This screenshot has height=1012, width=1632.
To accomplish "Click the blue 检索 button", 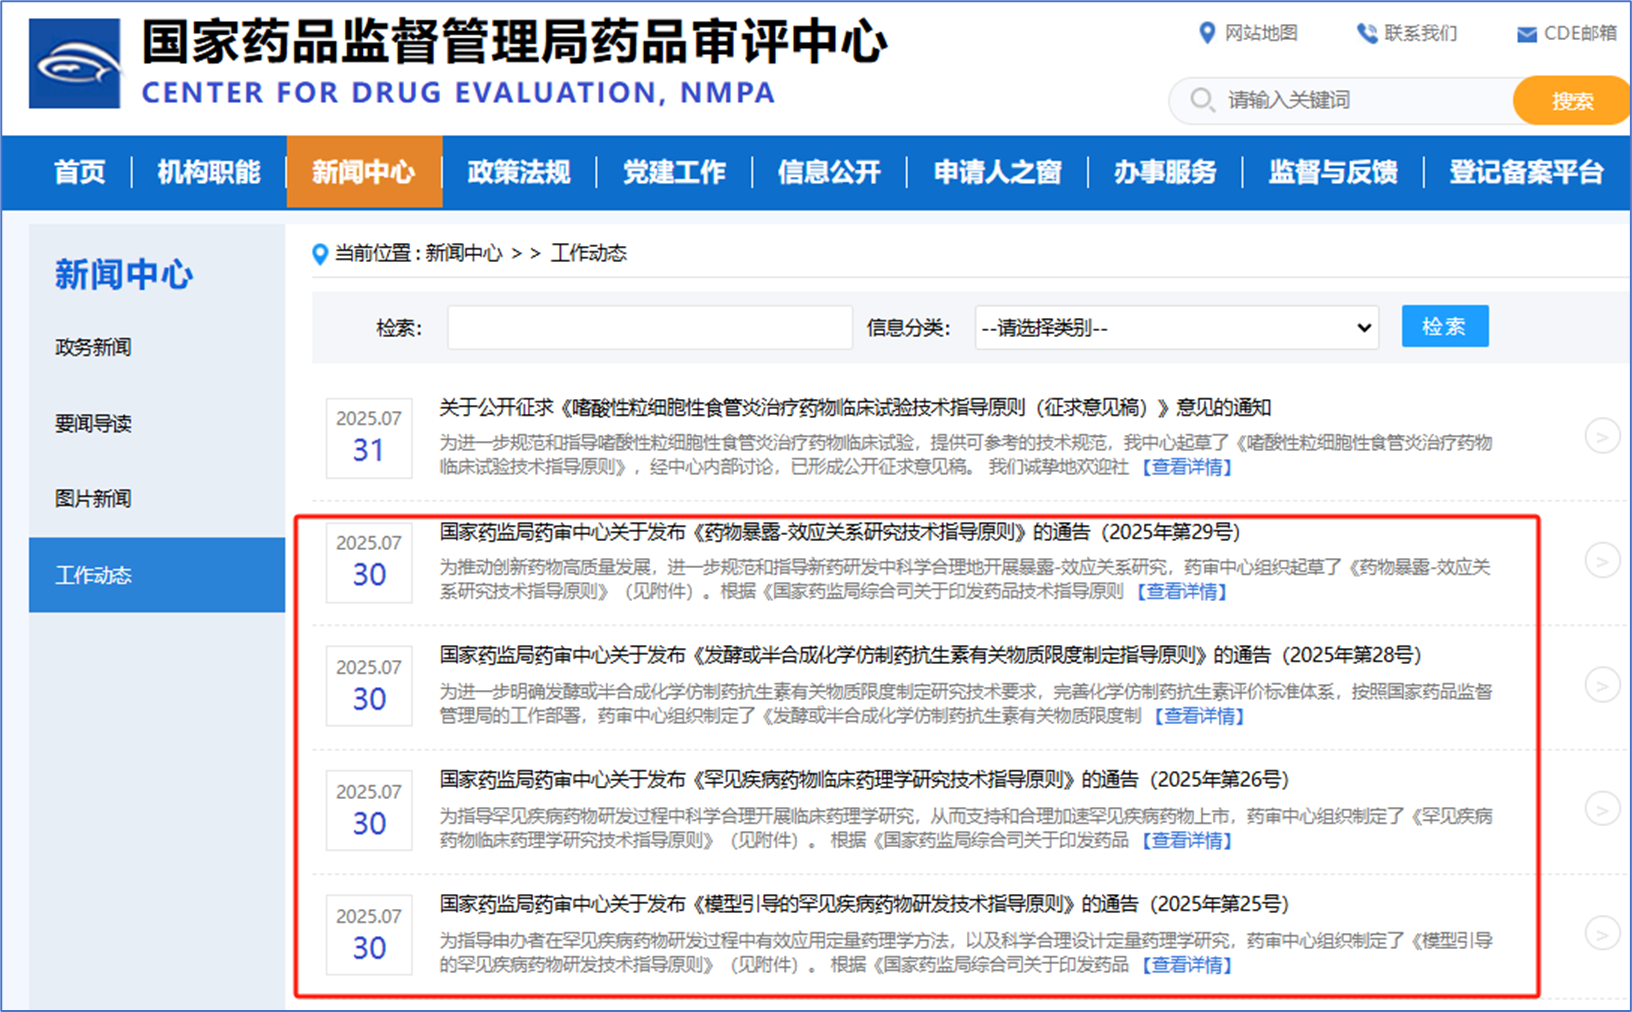I will click(x=1445, y=326).
